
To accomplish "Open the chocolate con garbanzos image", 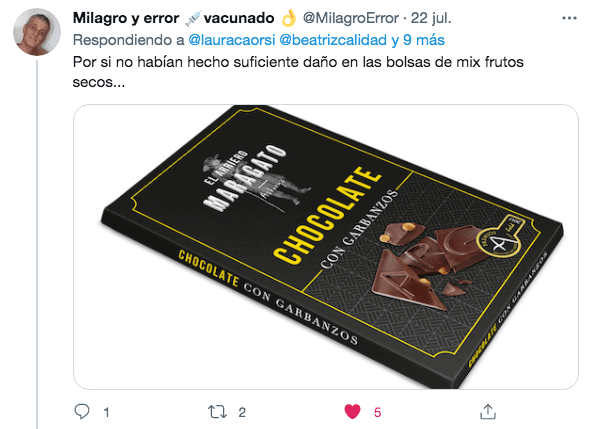I will [326, 247].
